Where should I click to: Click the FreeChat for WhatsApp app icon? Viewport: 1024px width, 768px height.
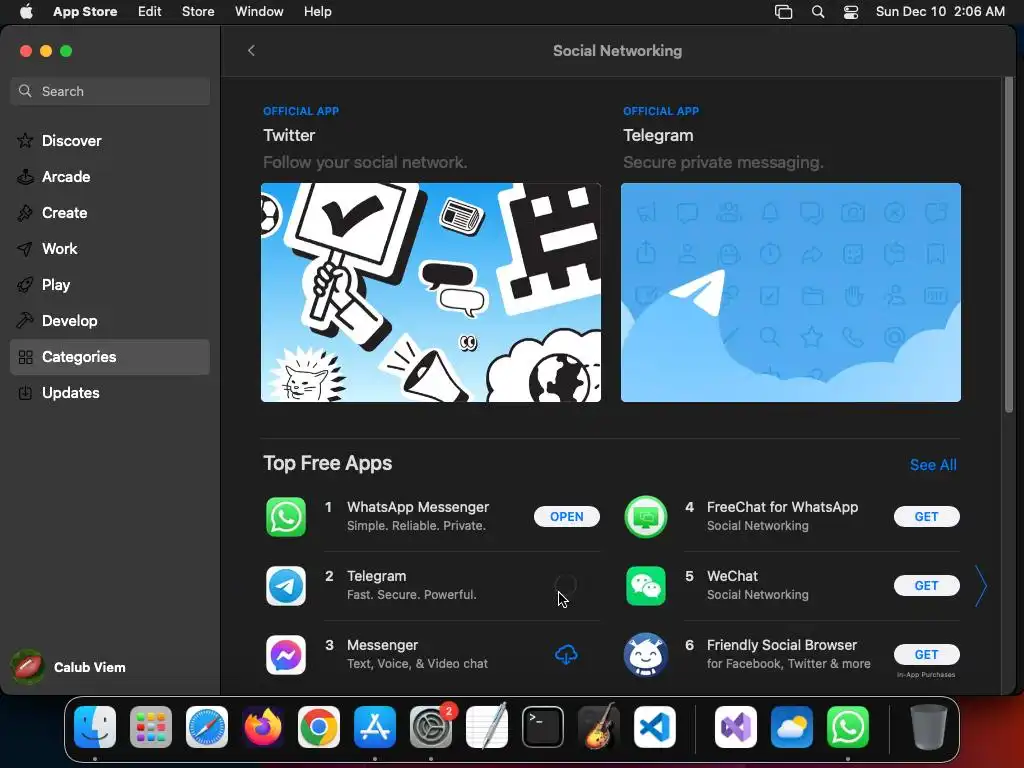pyautogui.click(x=645, y=517)
